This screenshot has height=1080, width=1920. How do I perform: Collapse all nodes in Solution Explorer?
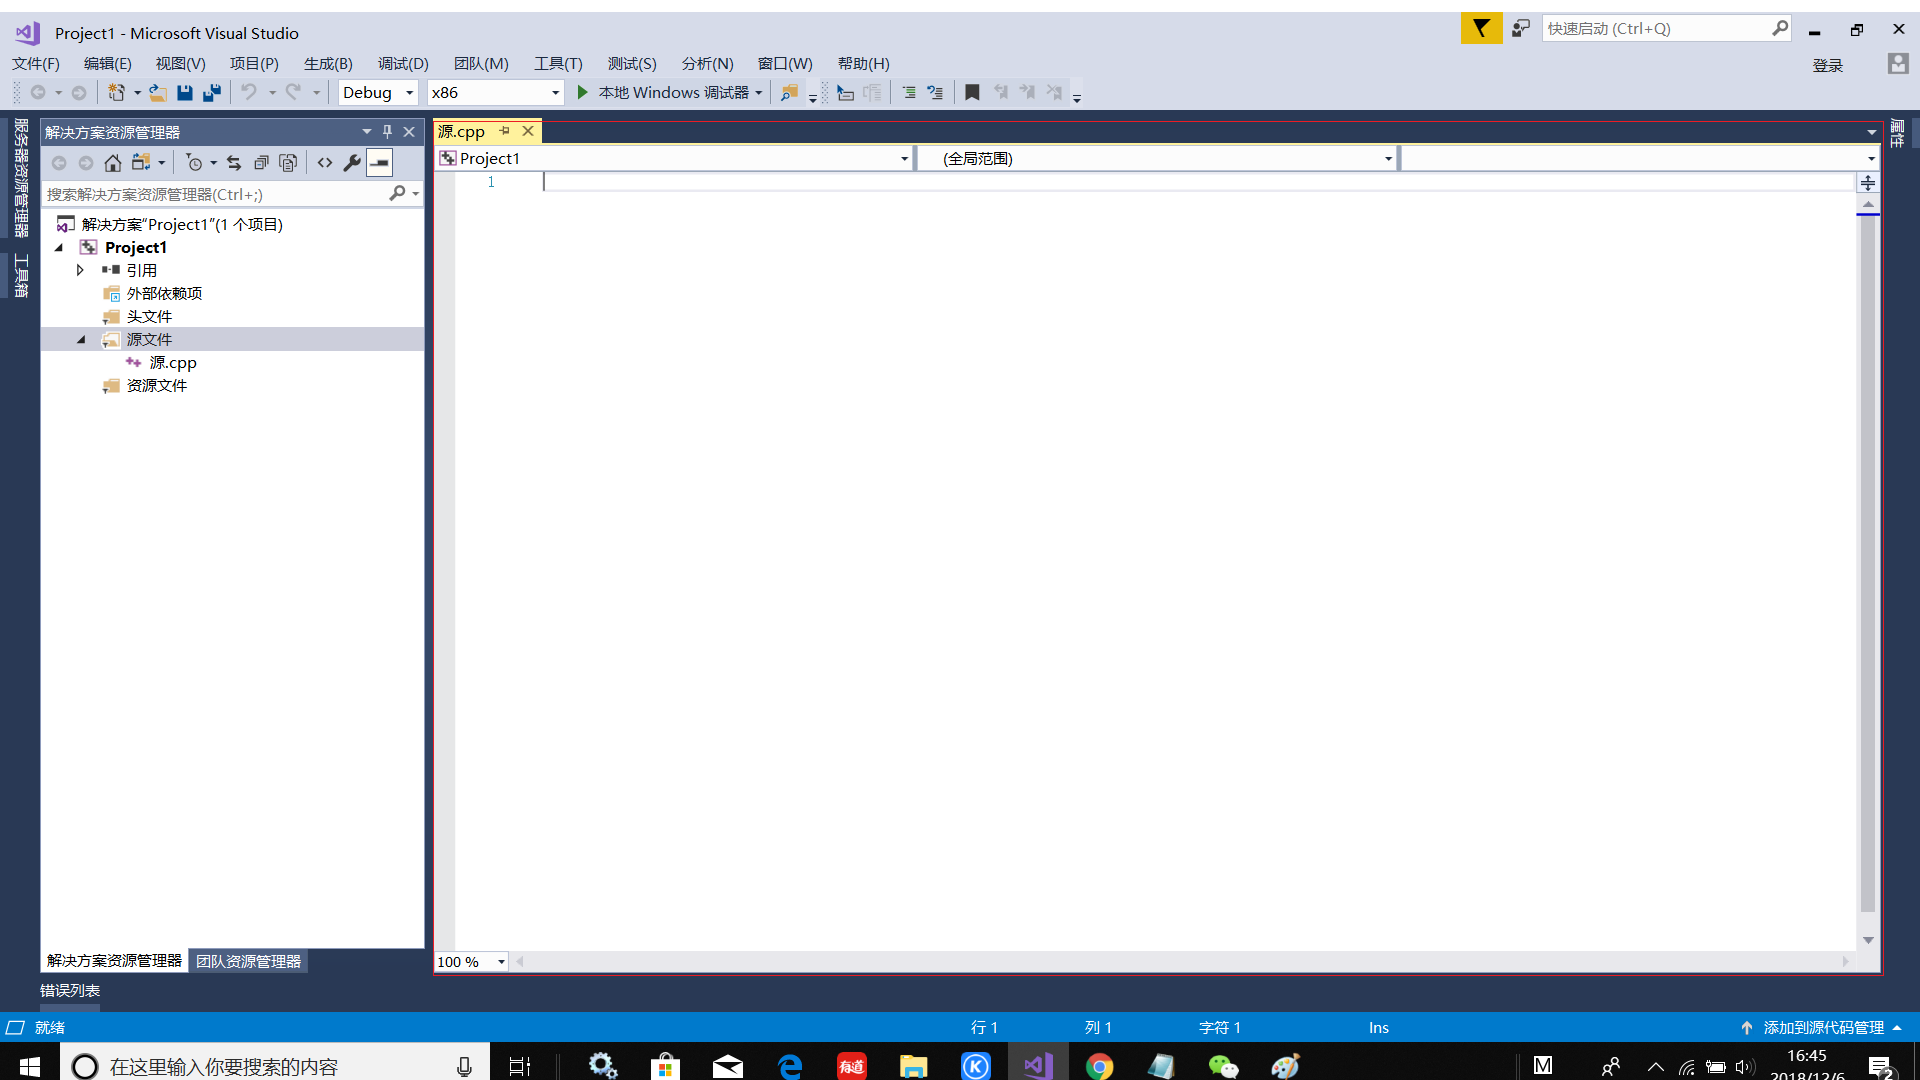point(261,163)
